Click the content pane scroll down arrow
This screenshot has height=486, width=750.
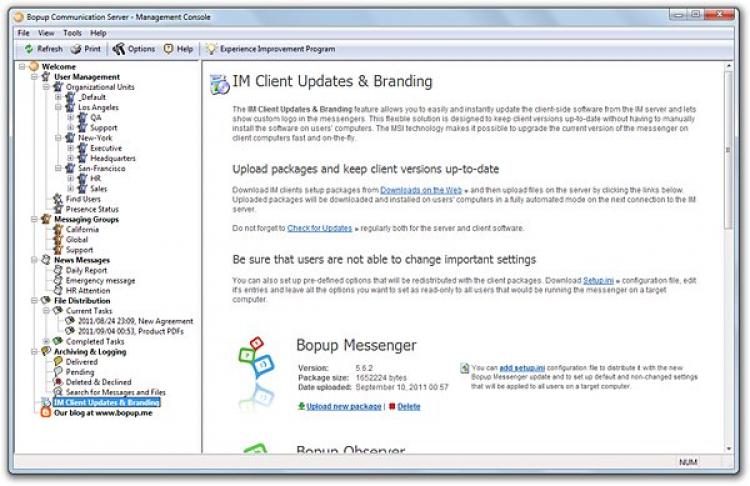coord(729,449)
